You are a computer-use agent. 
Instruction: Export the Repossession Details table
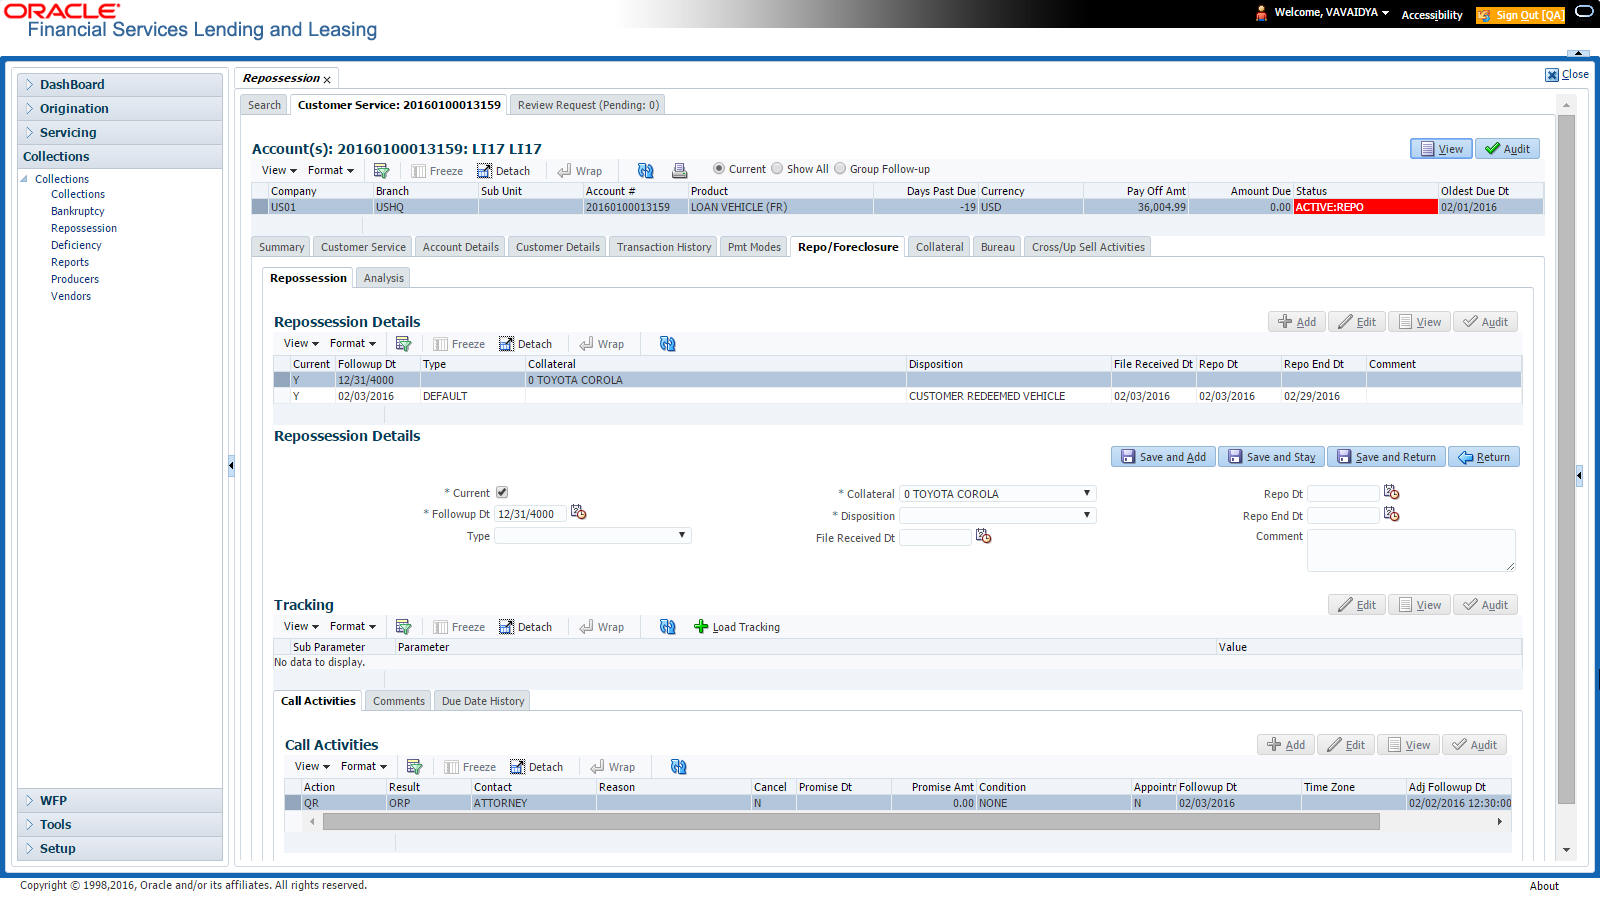[x=403, y=344]
